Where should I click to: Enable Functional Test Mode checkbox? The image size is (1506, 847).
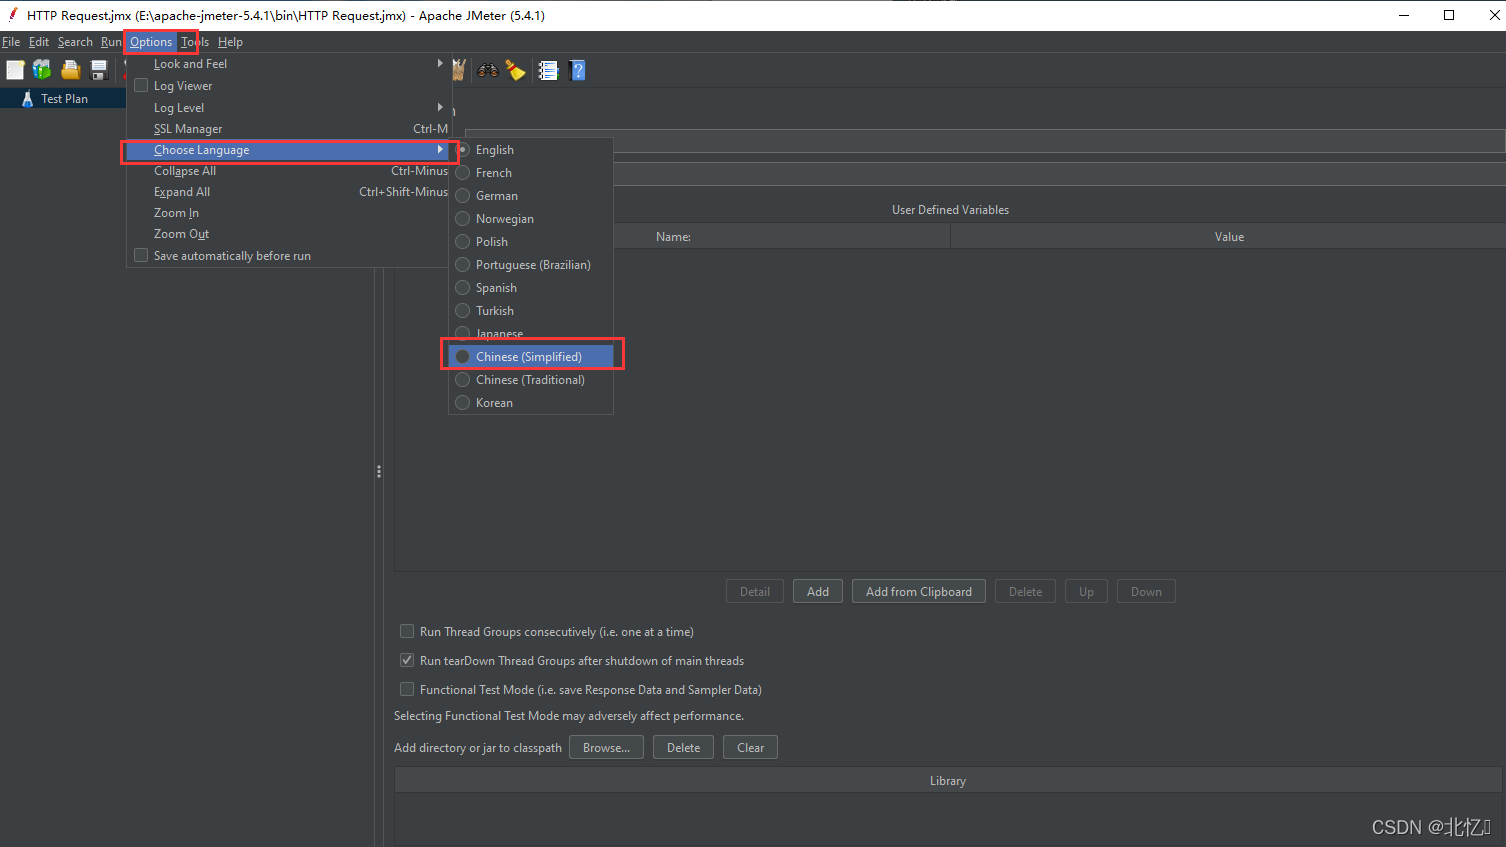coord(407,689)
